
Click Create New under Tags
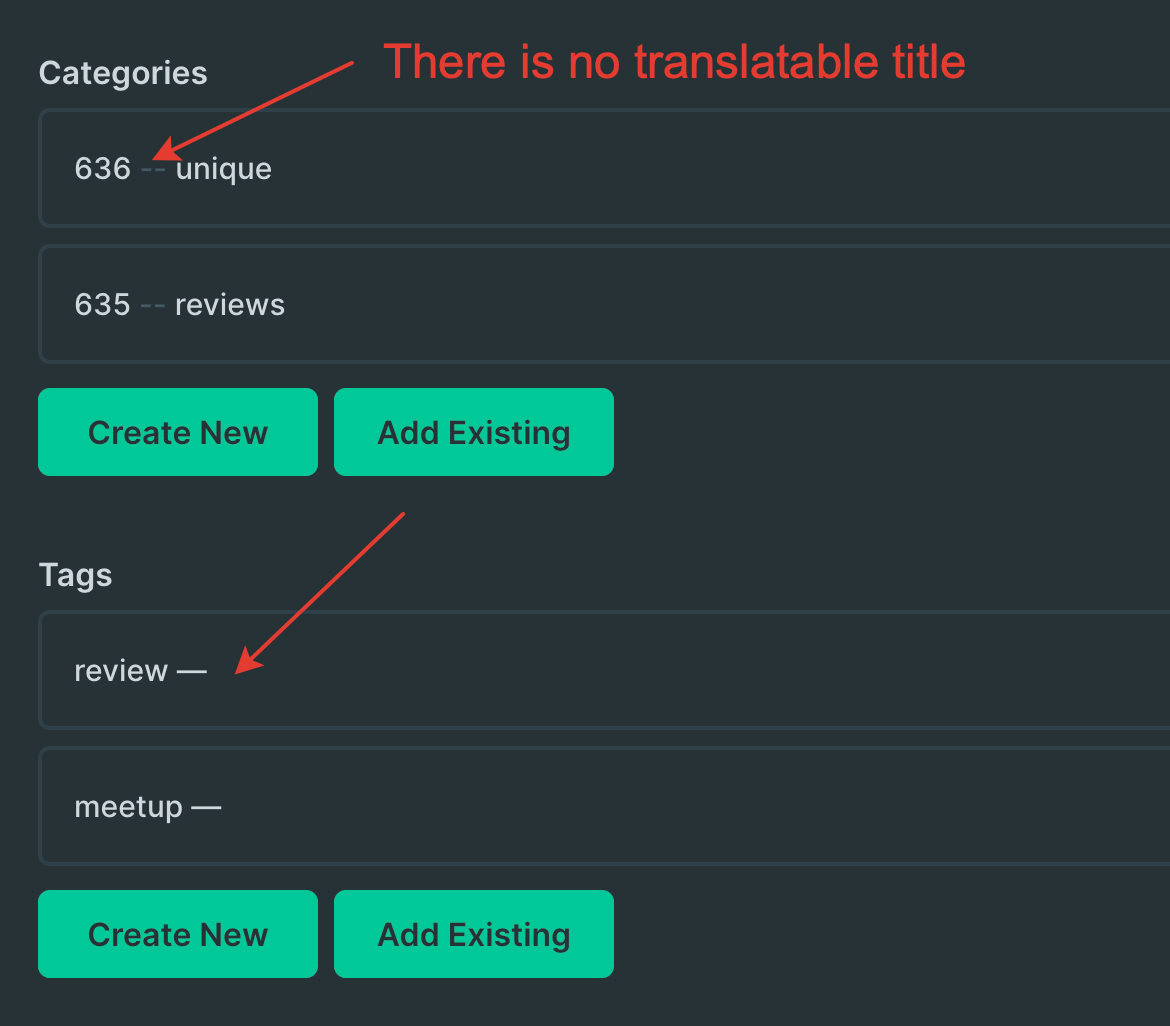pos(177,933)
